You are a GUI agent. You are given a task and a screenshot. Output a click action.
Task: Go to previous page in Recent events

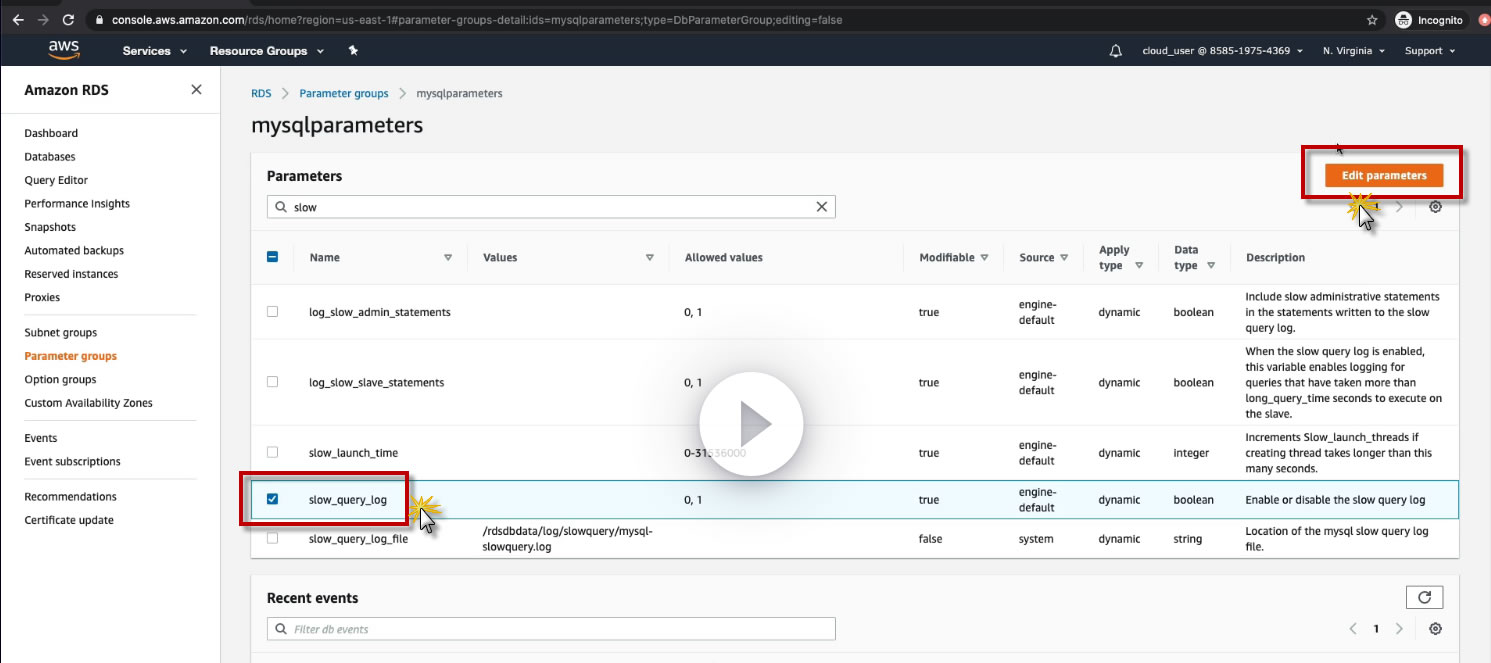pyautogui.click(x=1353, y=629)
